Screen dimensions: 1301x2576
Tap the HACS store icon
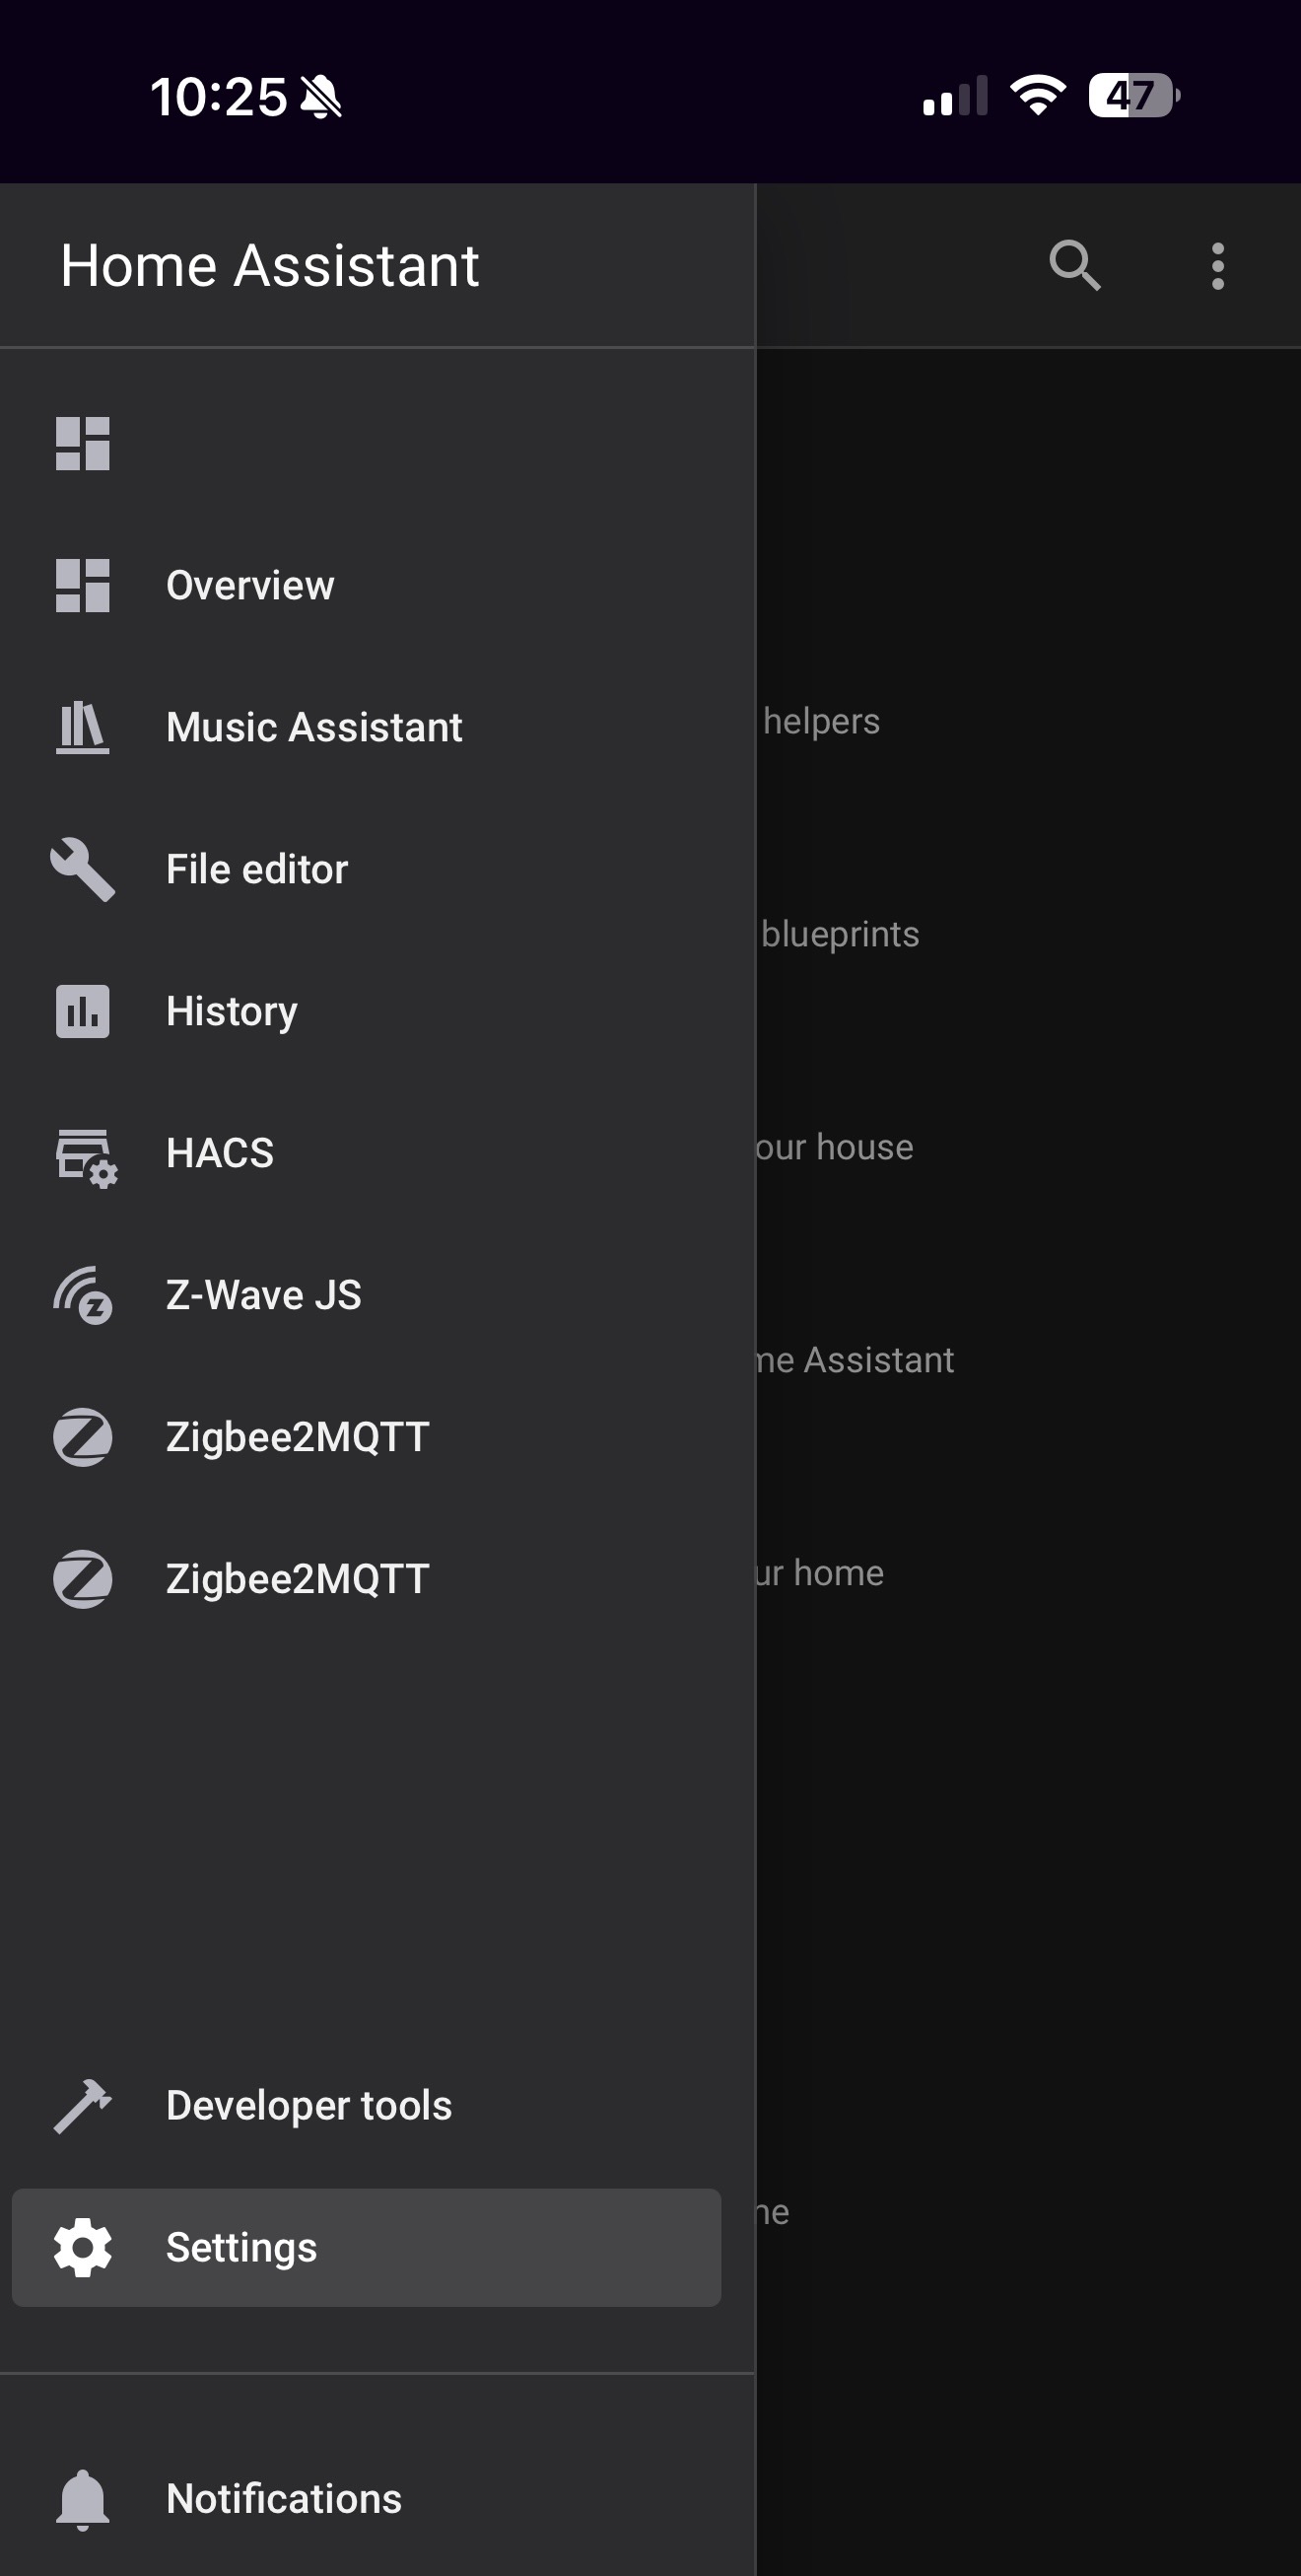85,1155
